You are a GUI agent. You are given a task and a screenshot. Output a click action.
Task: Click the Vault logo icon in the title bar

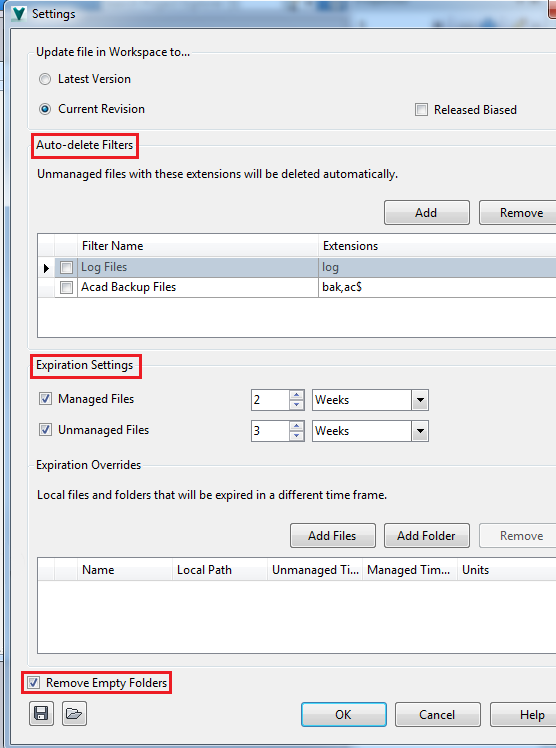(19, 13)
